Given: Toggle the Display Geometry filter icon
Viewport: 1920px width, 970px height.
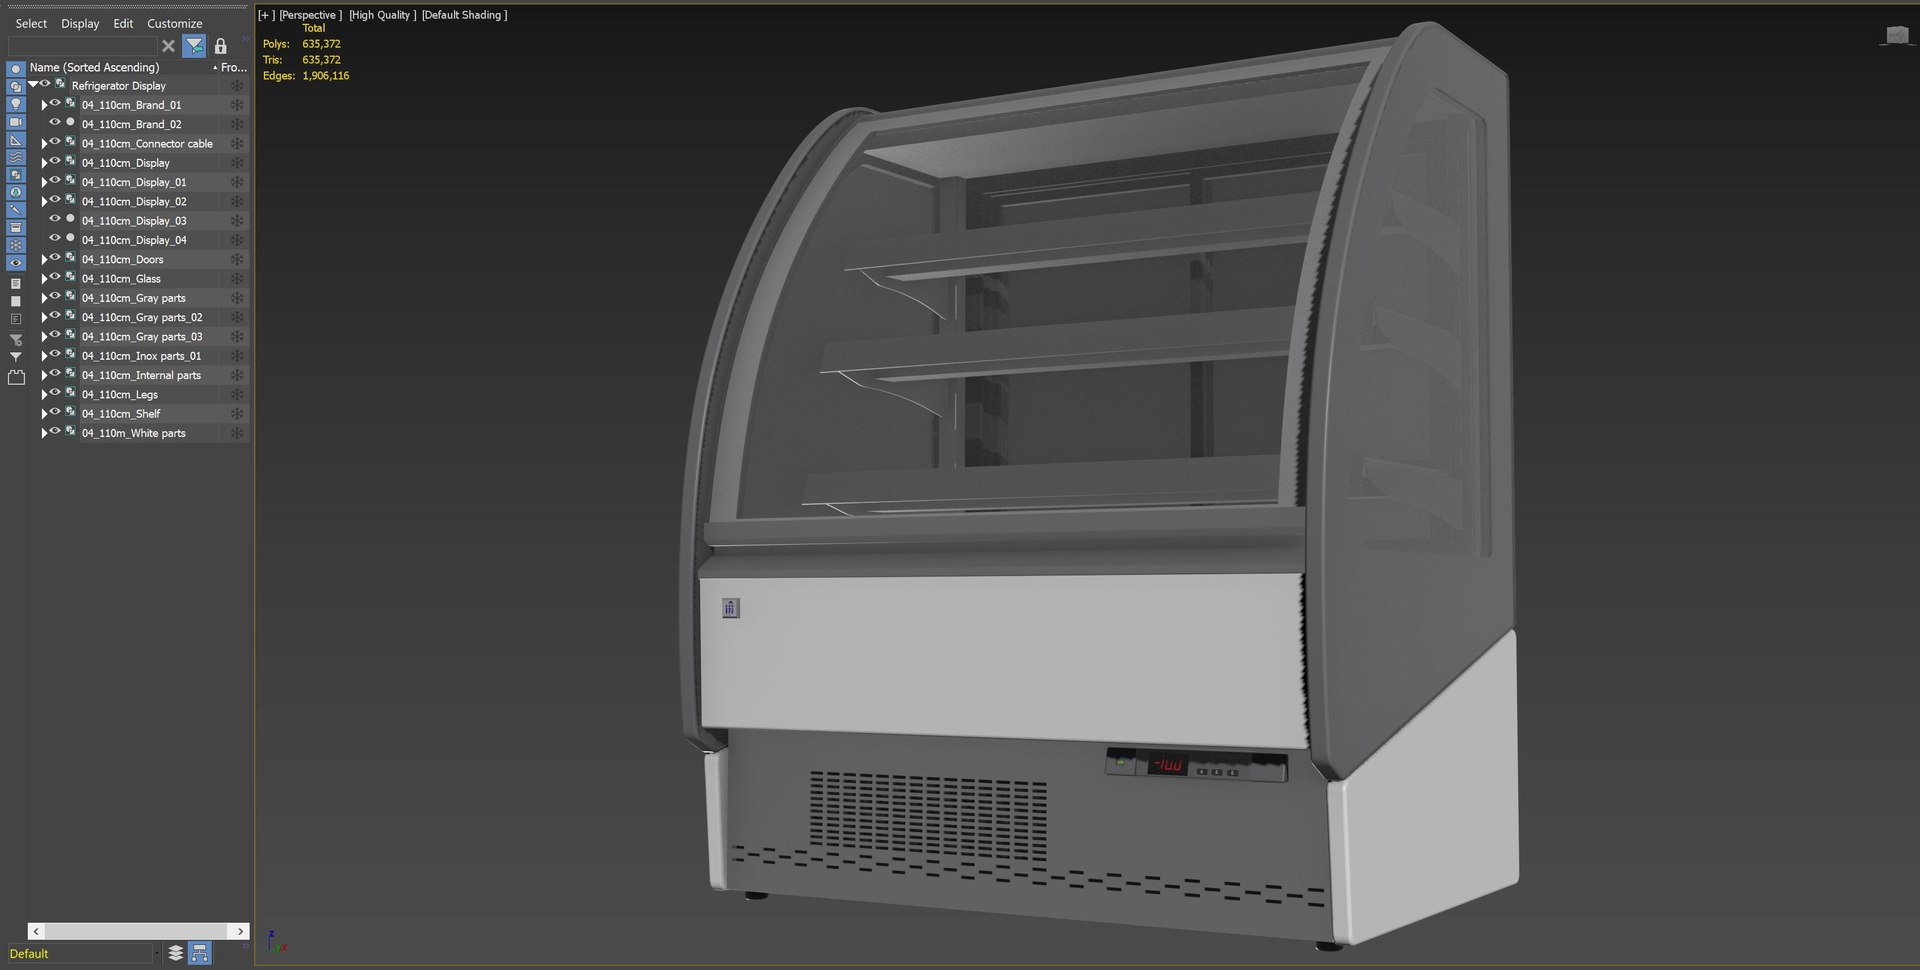Looking at the screenshot, I should [x=15, y=69].
